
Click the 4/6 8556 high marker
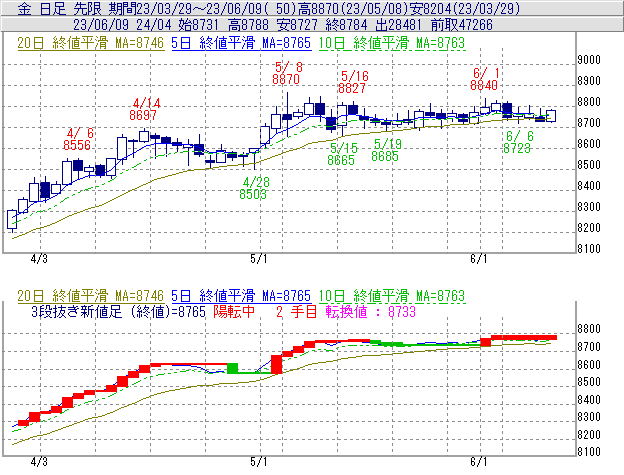(78, 139)
